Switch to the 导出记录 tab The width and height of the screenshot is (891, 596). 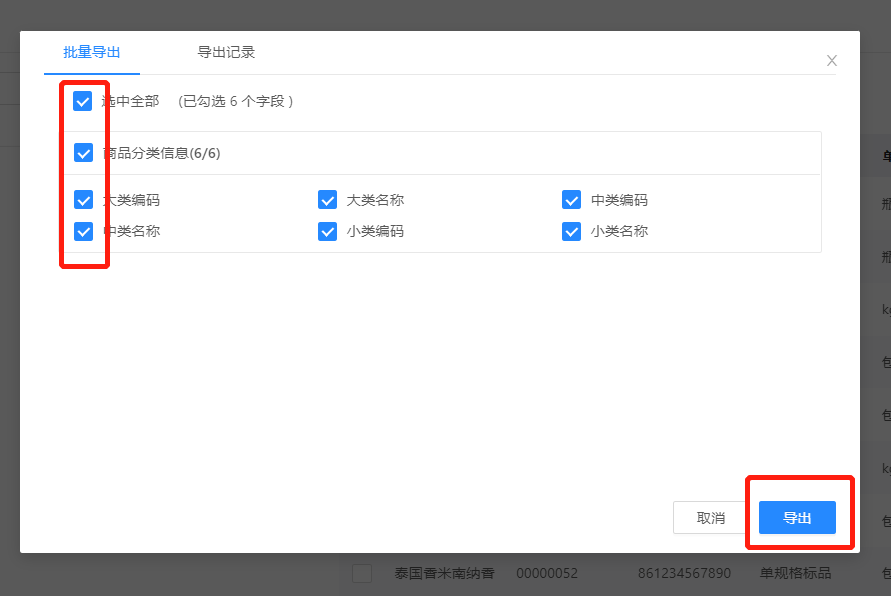click(x=226, y=52)
